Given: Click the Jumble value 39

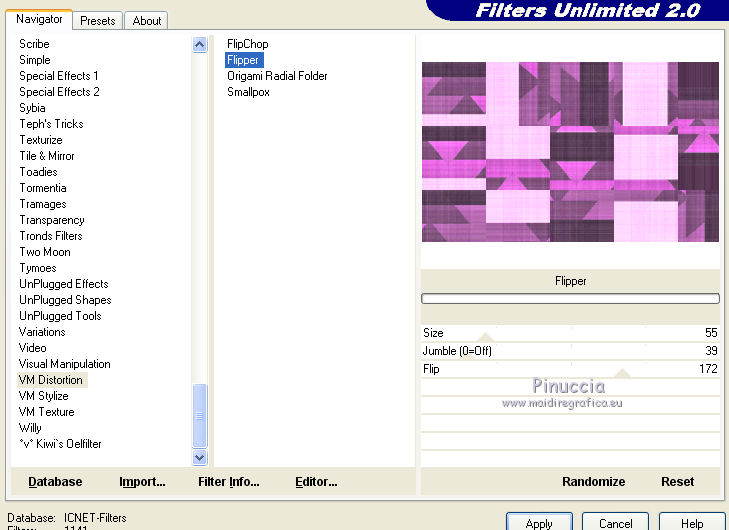Looking at the screenshot, I should tap(711, 351).
